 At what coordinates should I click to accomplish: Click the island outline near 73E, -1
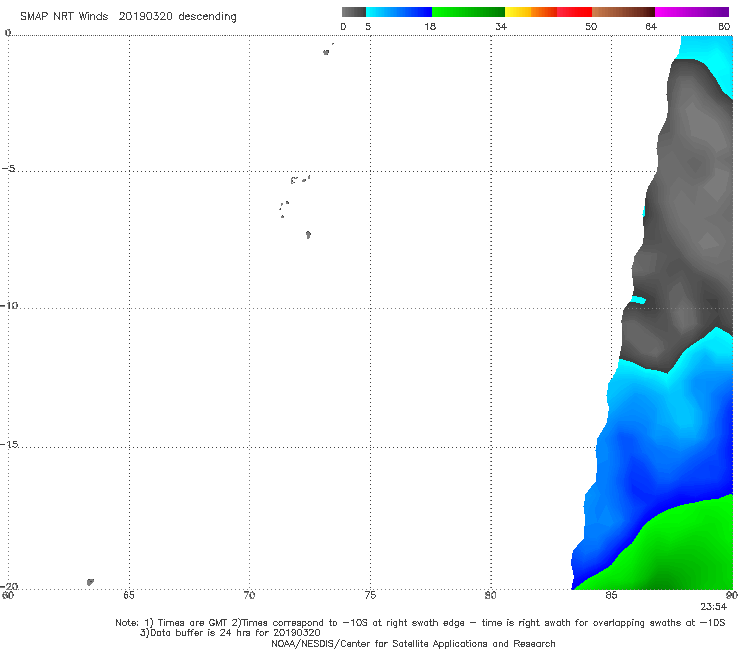point(326,52)
